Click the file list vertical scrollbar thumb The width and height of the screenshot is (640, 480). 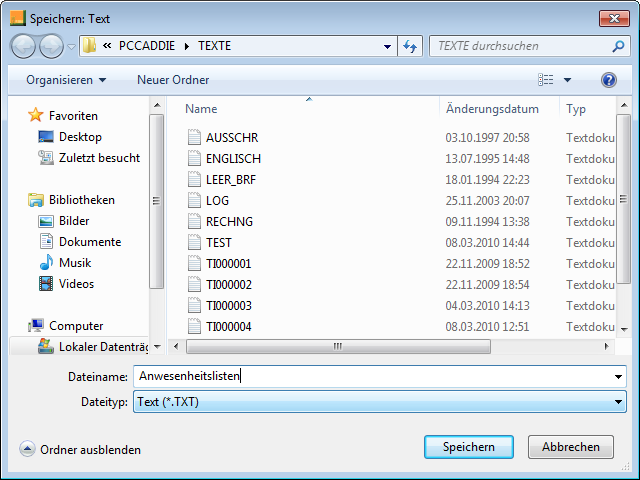pyautogui.click(x=623, y=199)
